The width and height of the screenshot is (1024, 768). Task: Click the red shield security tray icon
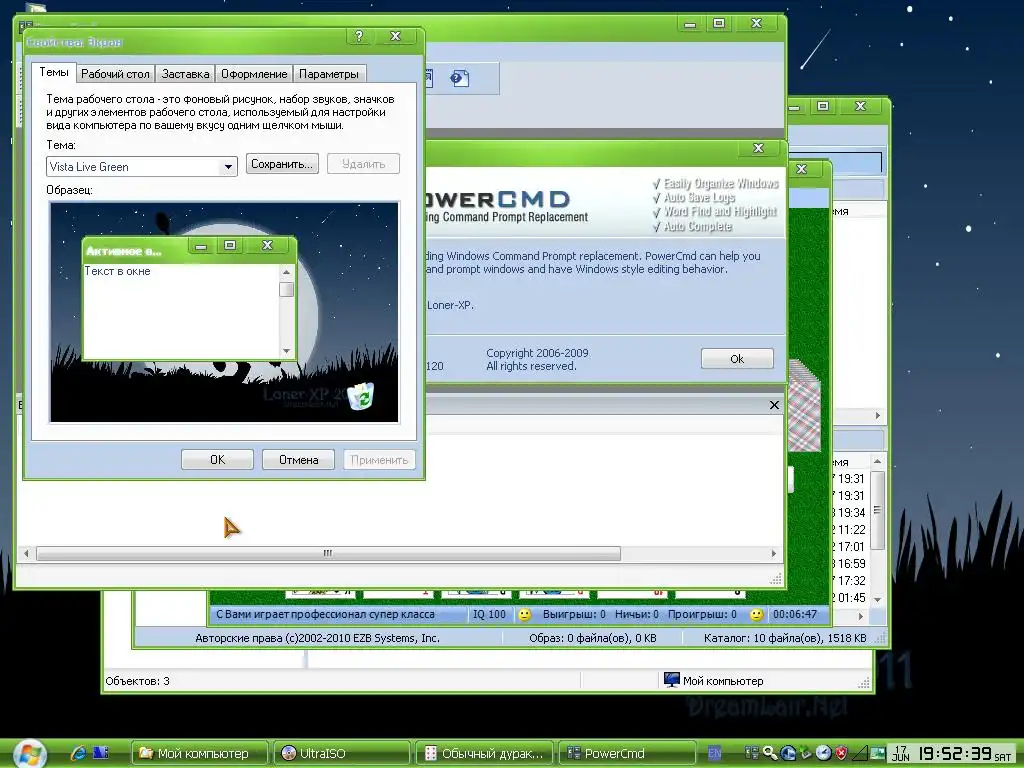point(842,753)
